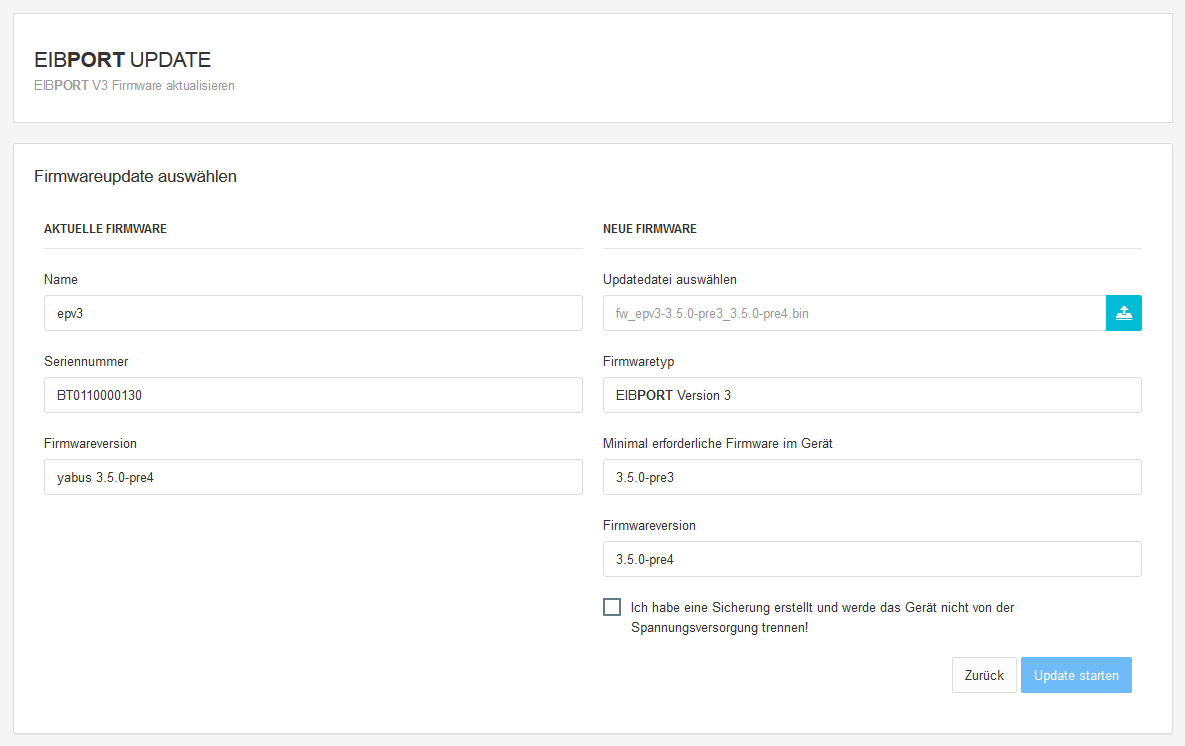Click the 'Minimal erforderliche Firmware im Gerät' label
The height and width of the screenshot is (746, 1185).
[718, 444]
